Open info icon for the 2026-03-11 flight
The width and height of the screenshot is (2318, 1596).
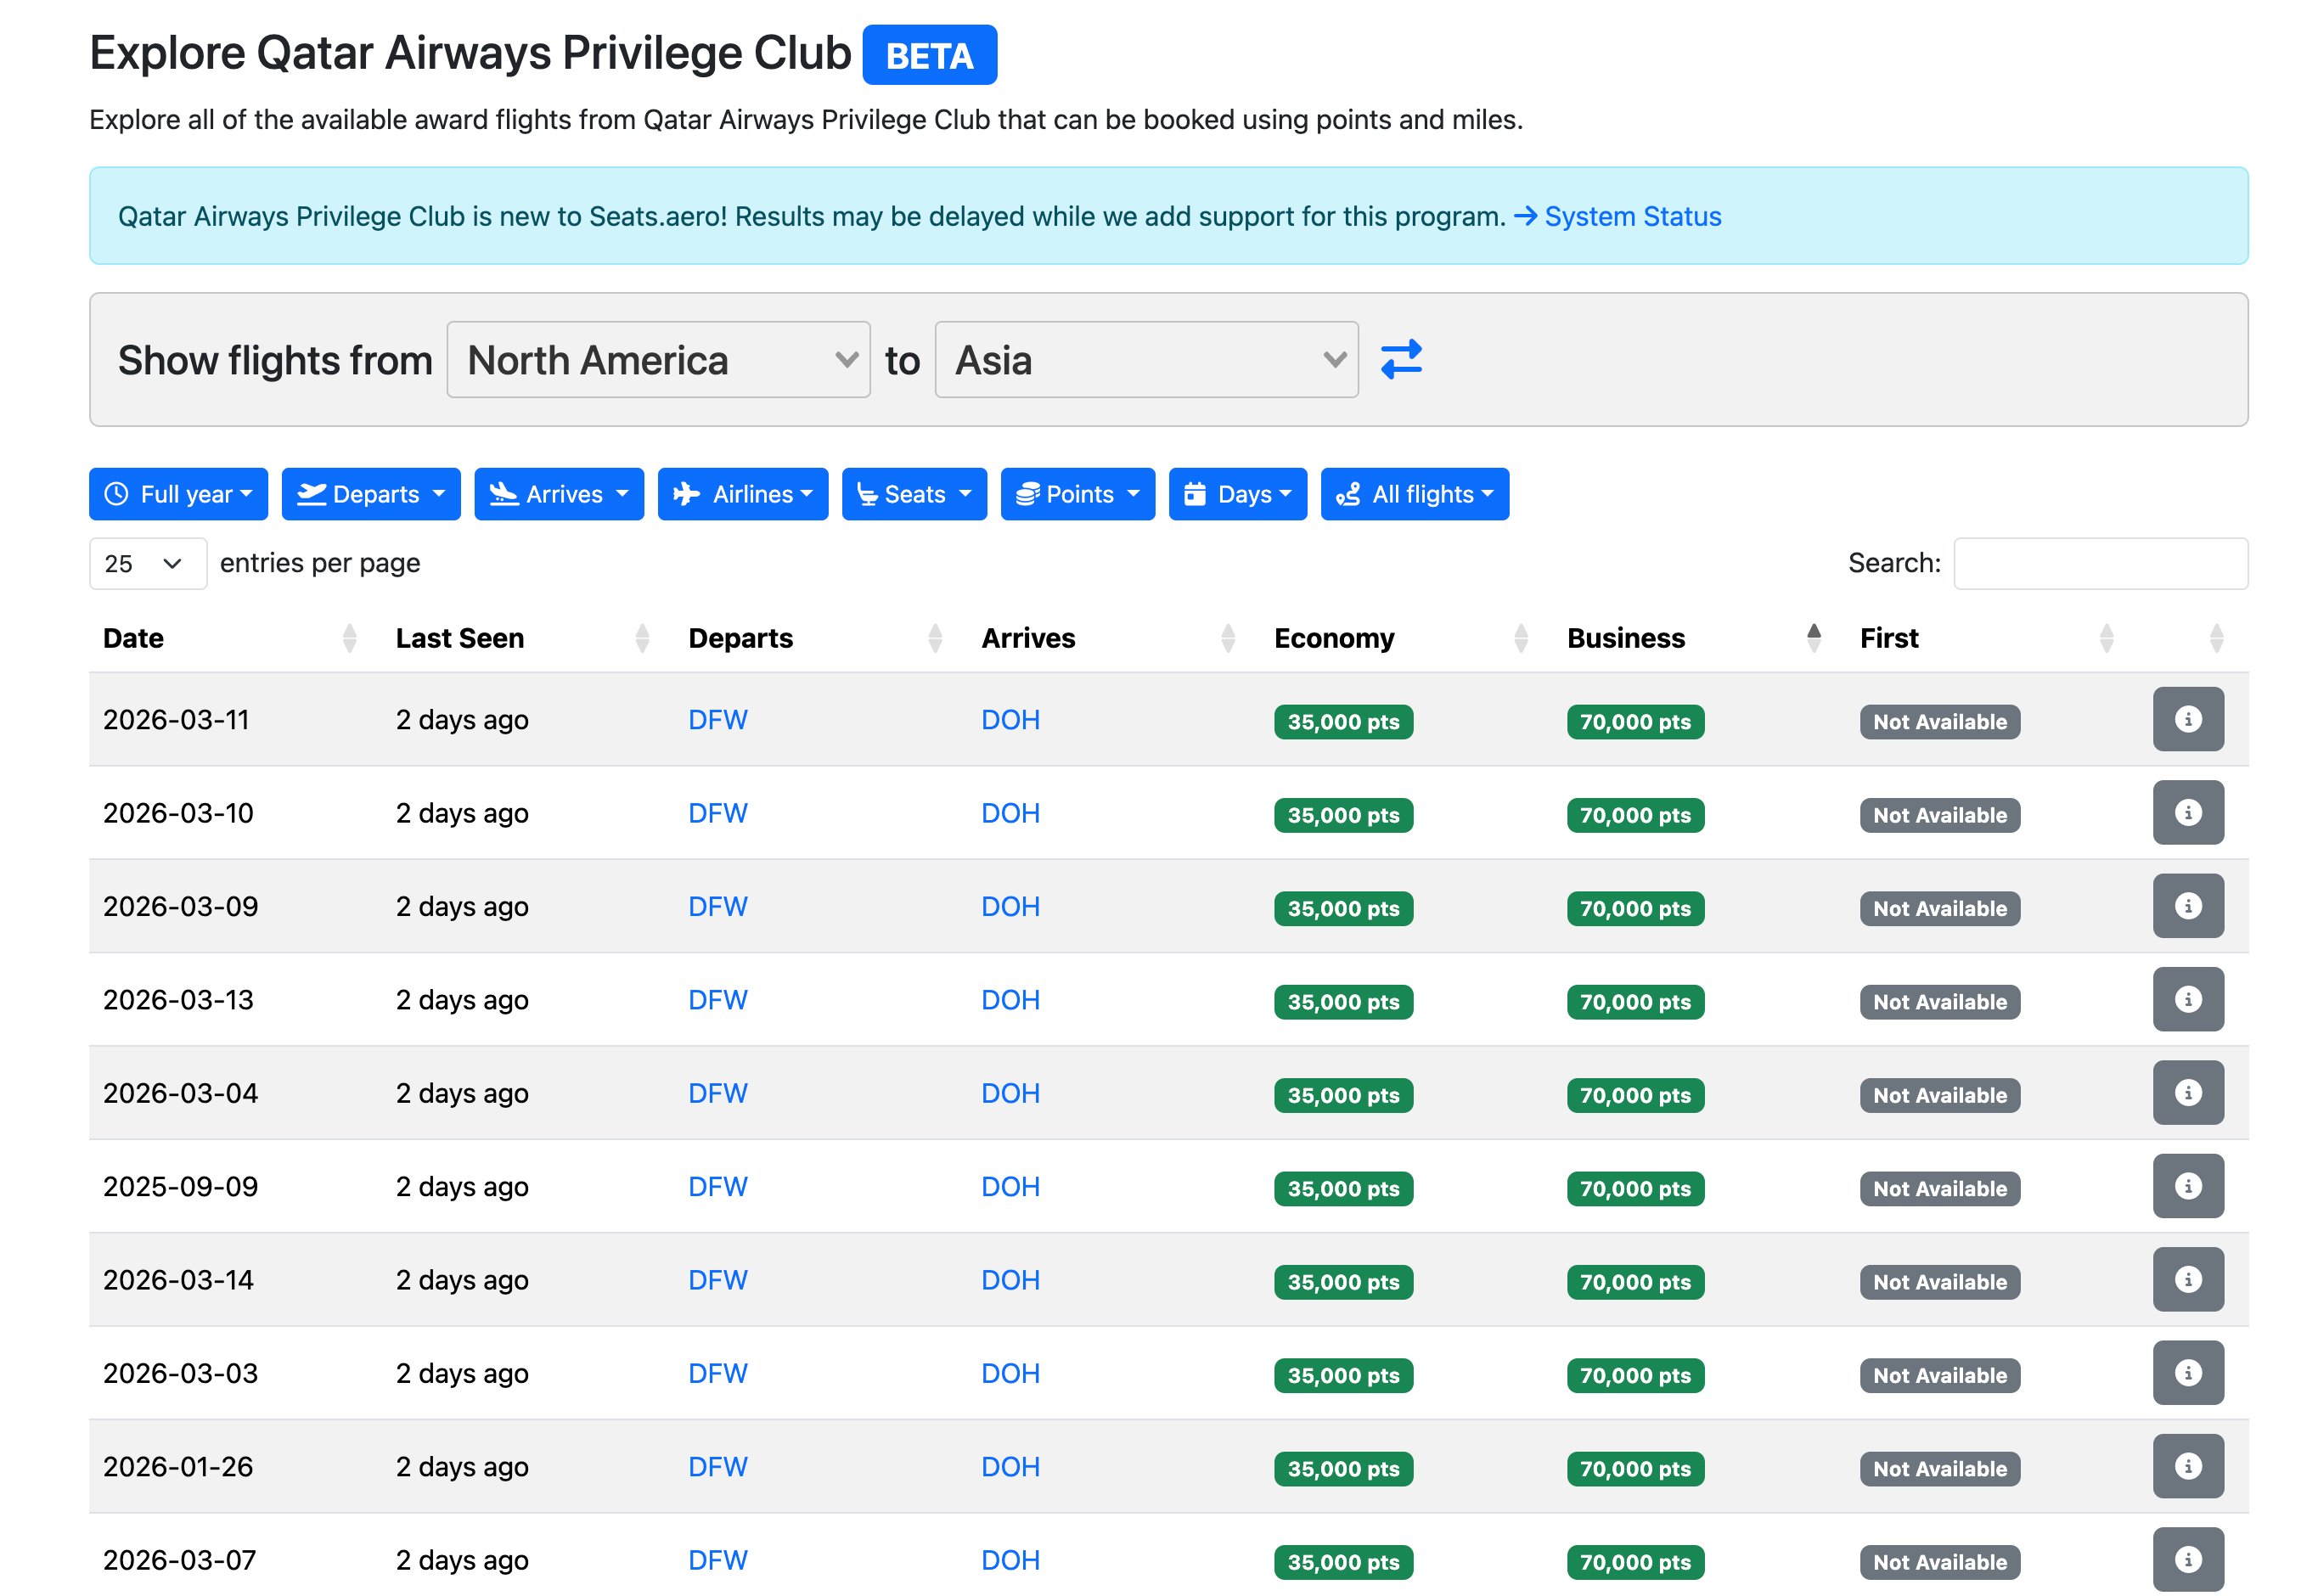pos(2187,720)
